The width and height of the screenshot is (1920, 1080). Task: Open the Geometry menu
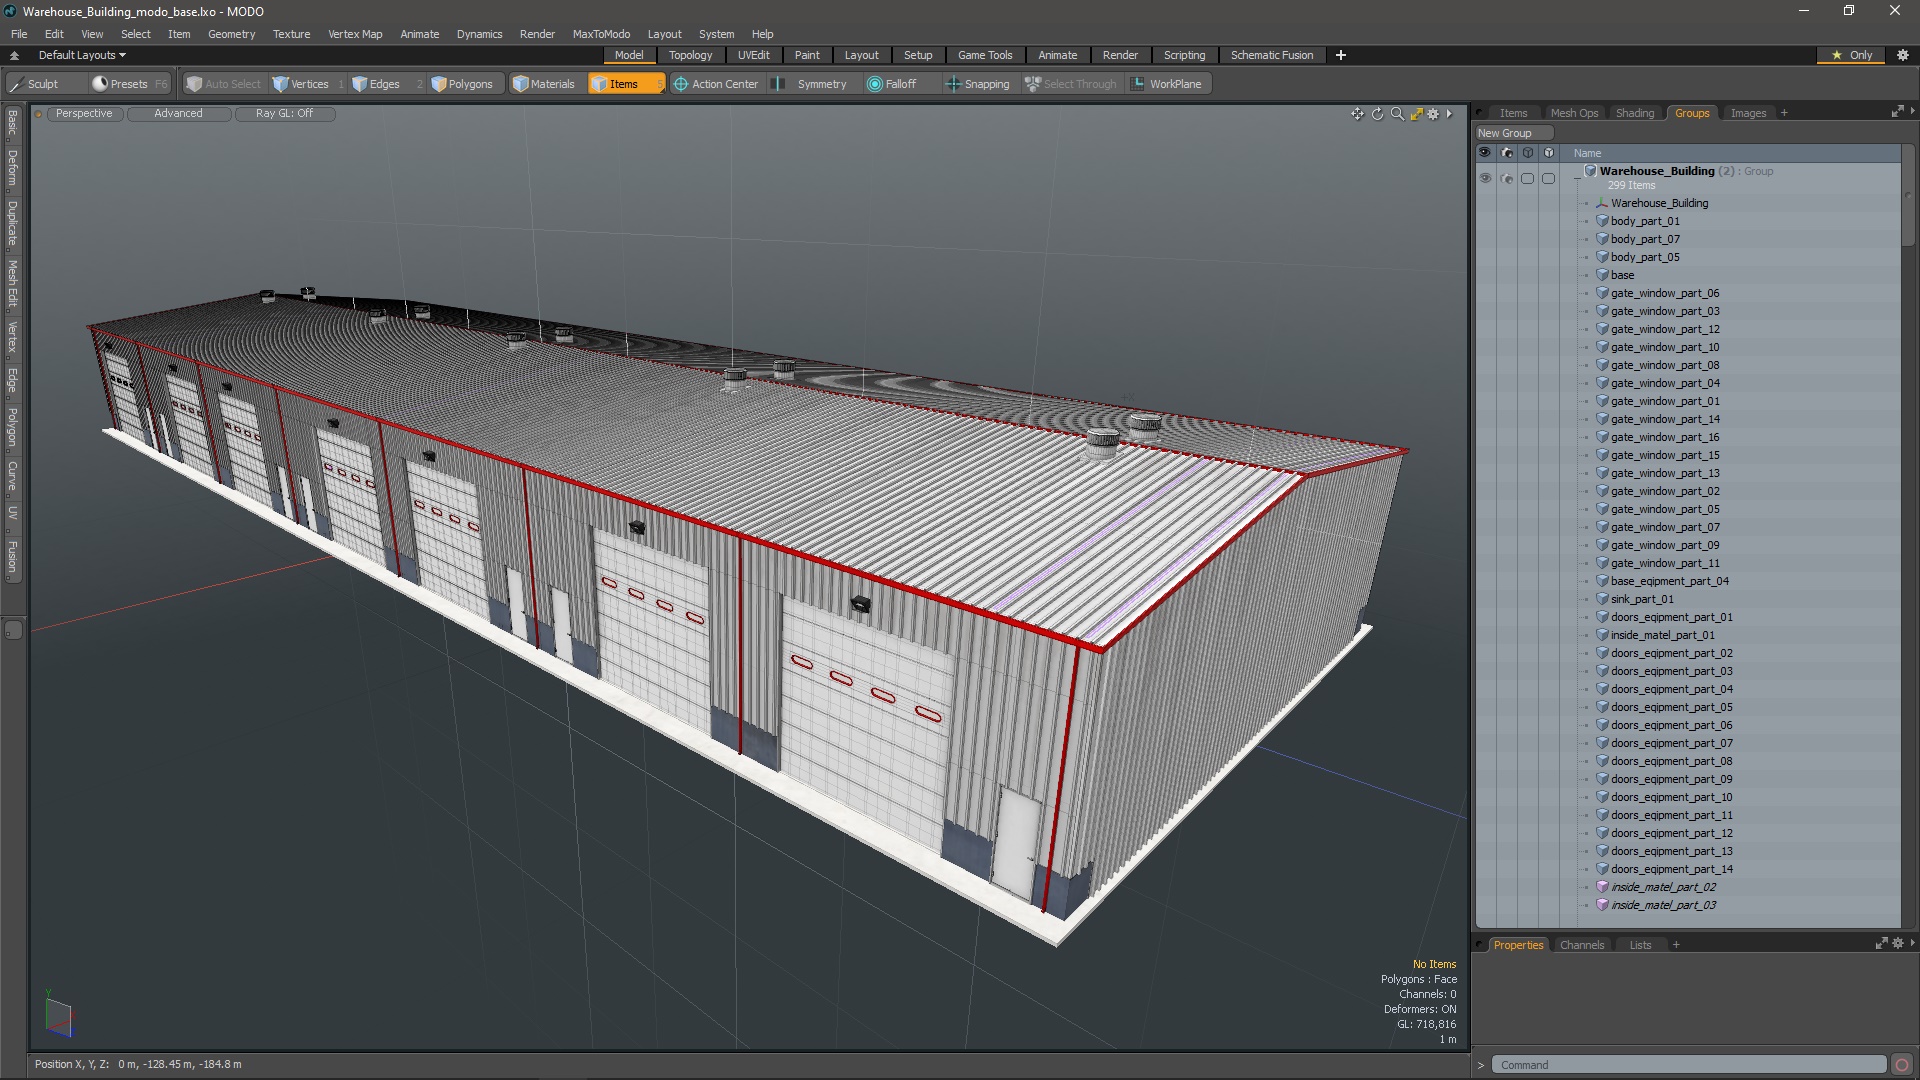231,34
